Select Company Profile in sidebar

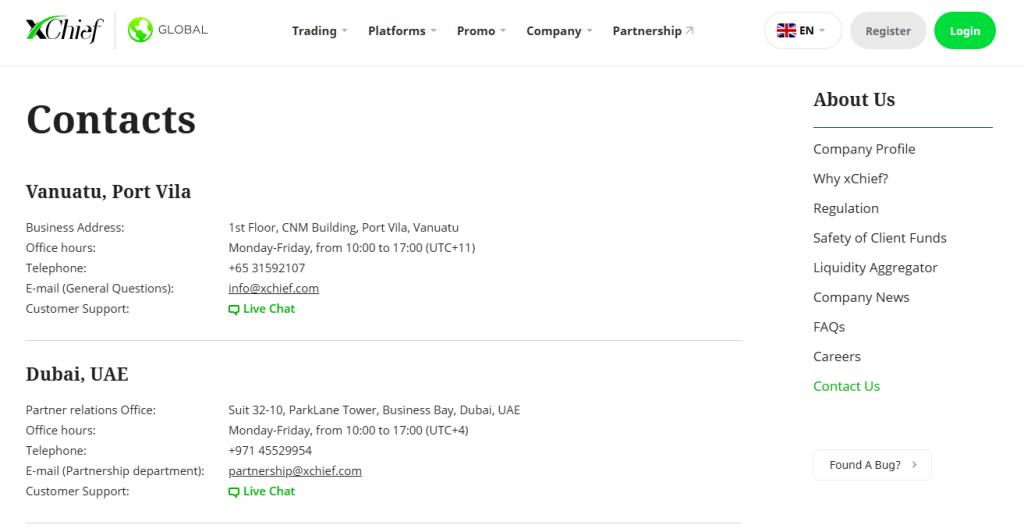(864, 149)
